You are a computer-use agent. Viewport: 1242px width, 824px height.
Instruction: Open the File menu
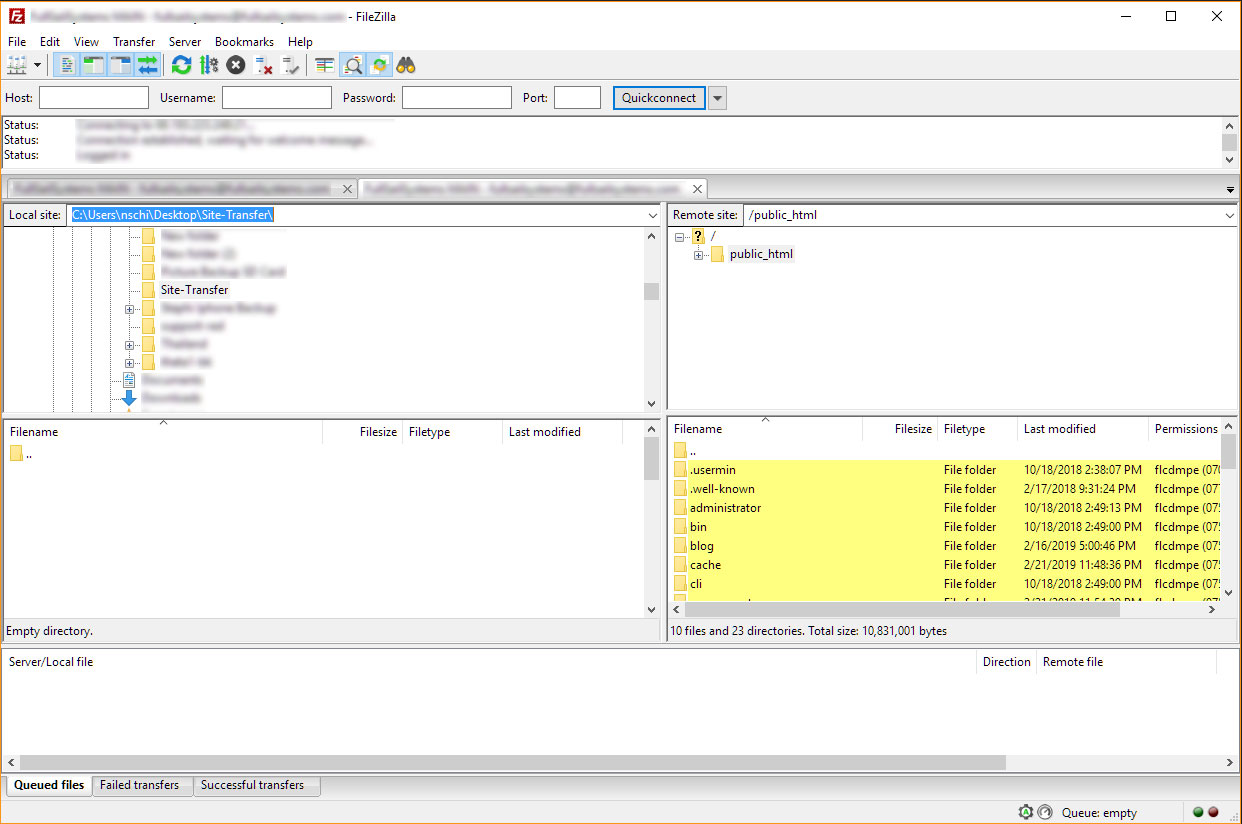click(x=17, y=42)
